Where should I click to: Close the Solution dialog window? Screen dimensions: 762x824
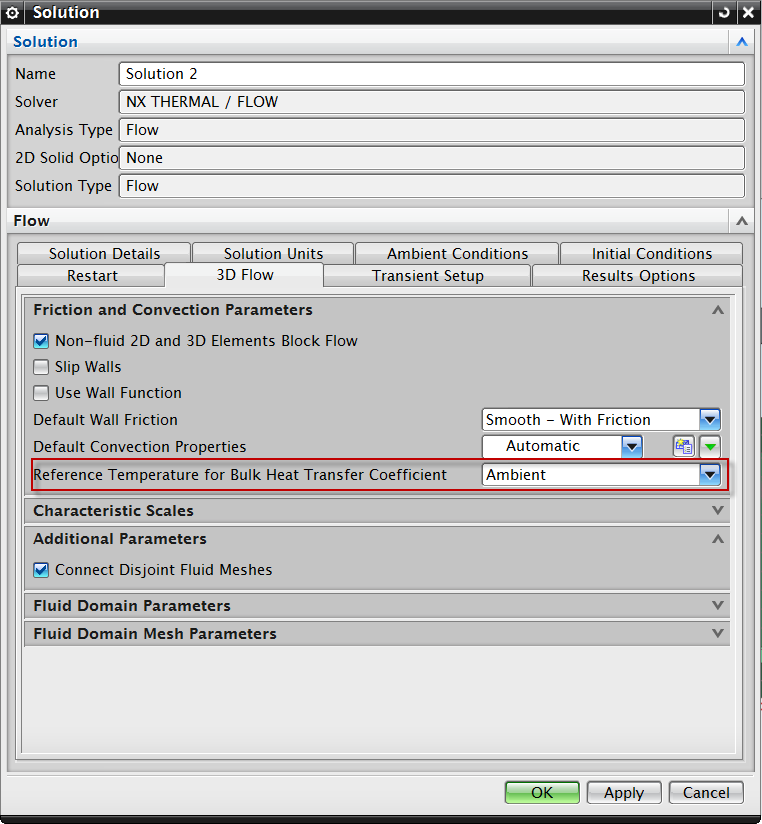747,13
